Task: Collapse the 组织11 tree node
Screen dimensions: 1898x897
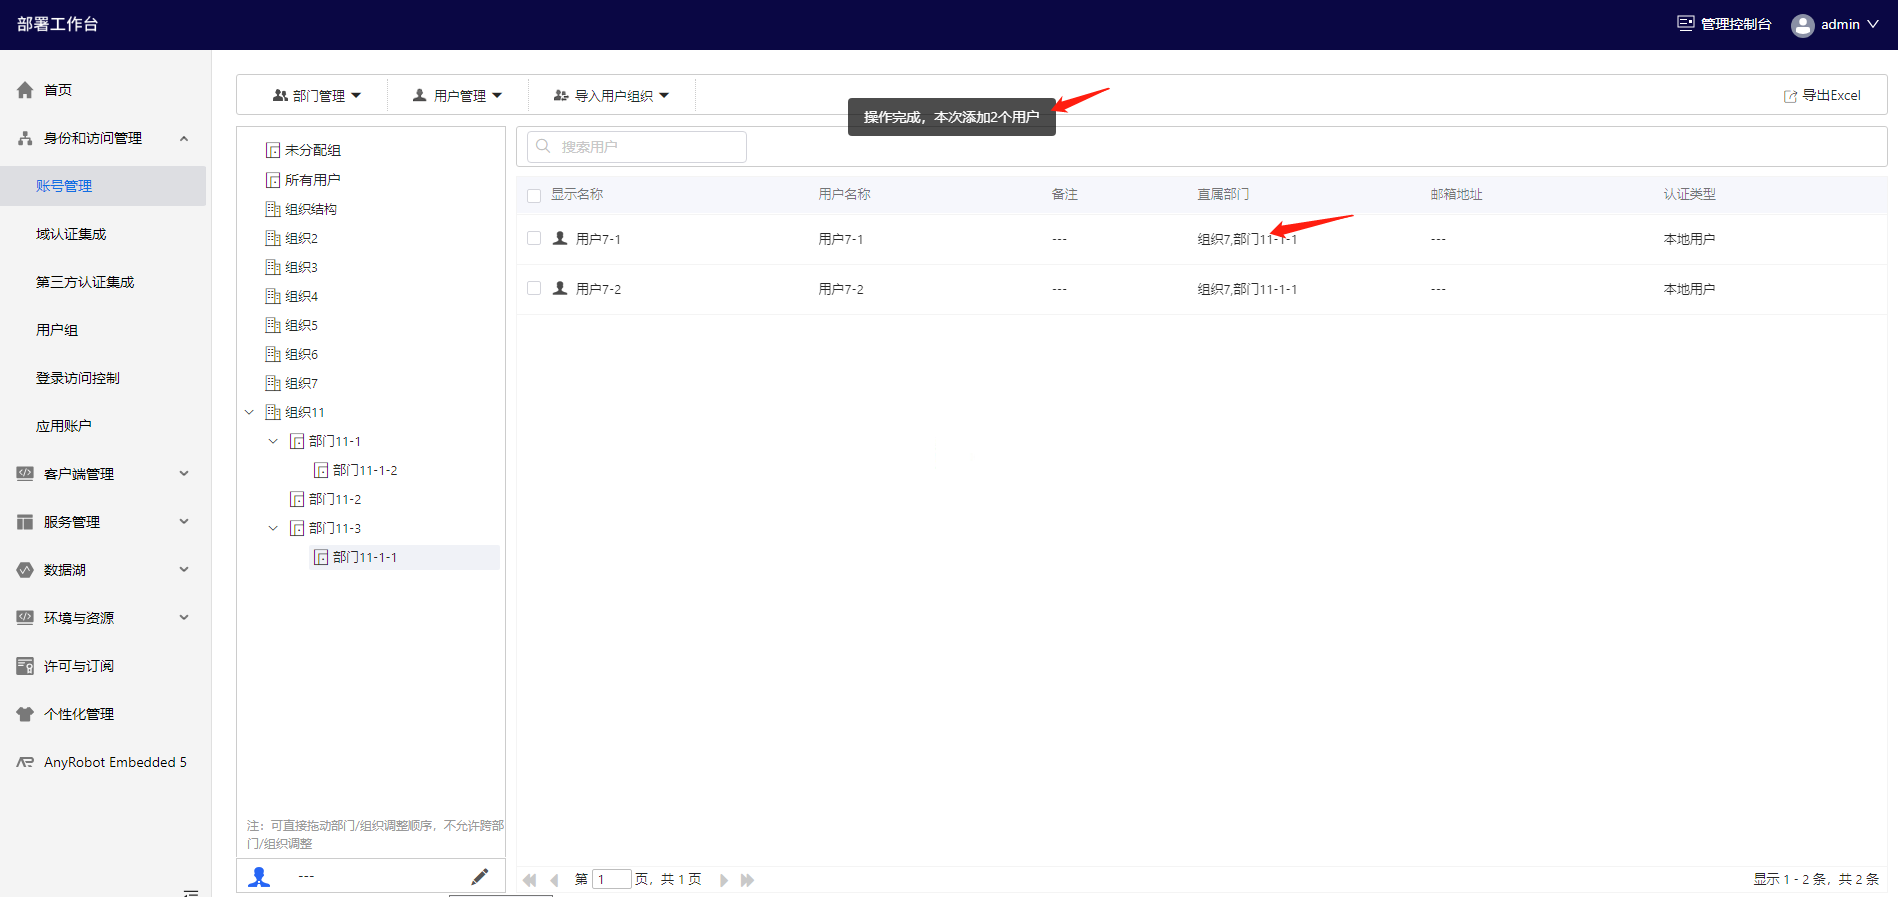Action: 249,412
